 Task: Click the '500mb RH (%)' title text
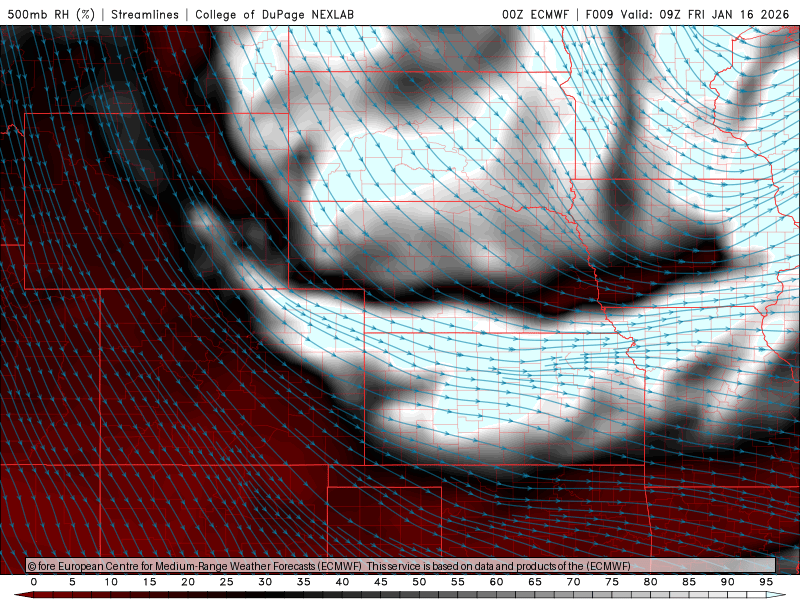coord(51,14)
